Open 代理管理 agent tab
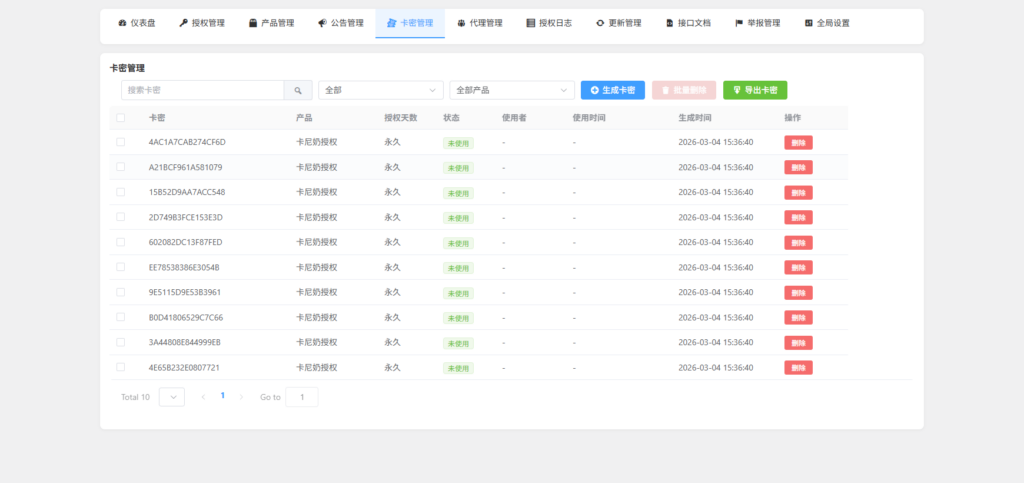This screenshot has width=1024, height=483. (479, 23)
